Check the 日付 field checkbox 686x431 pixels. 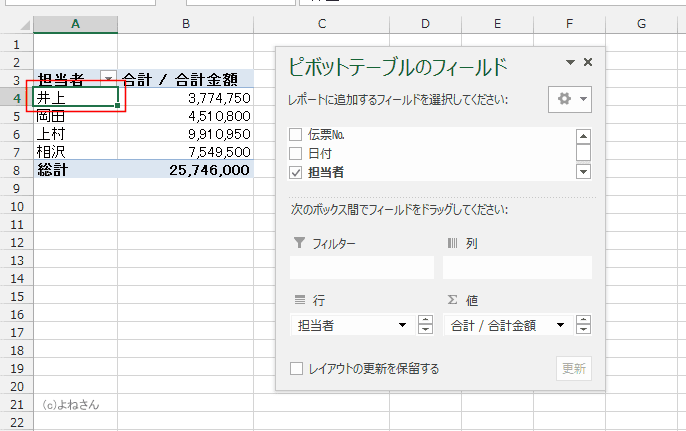pos(296,153)
